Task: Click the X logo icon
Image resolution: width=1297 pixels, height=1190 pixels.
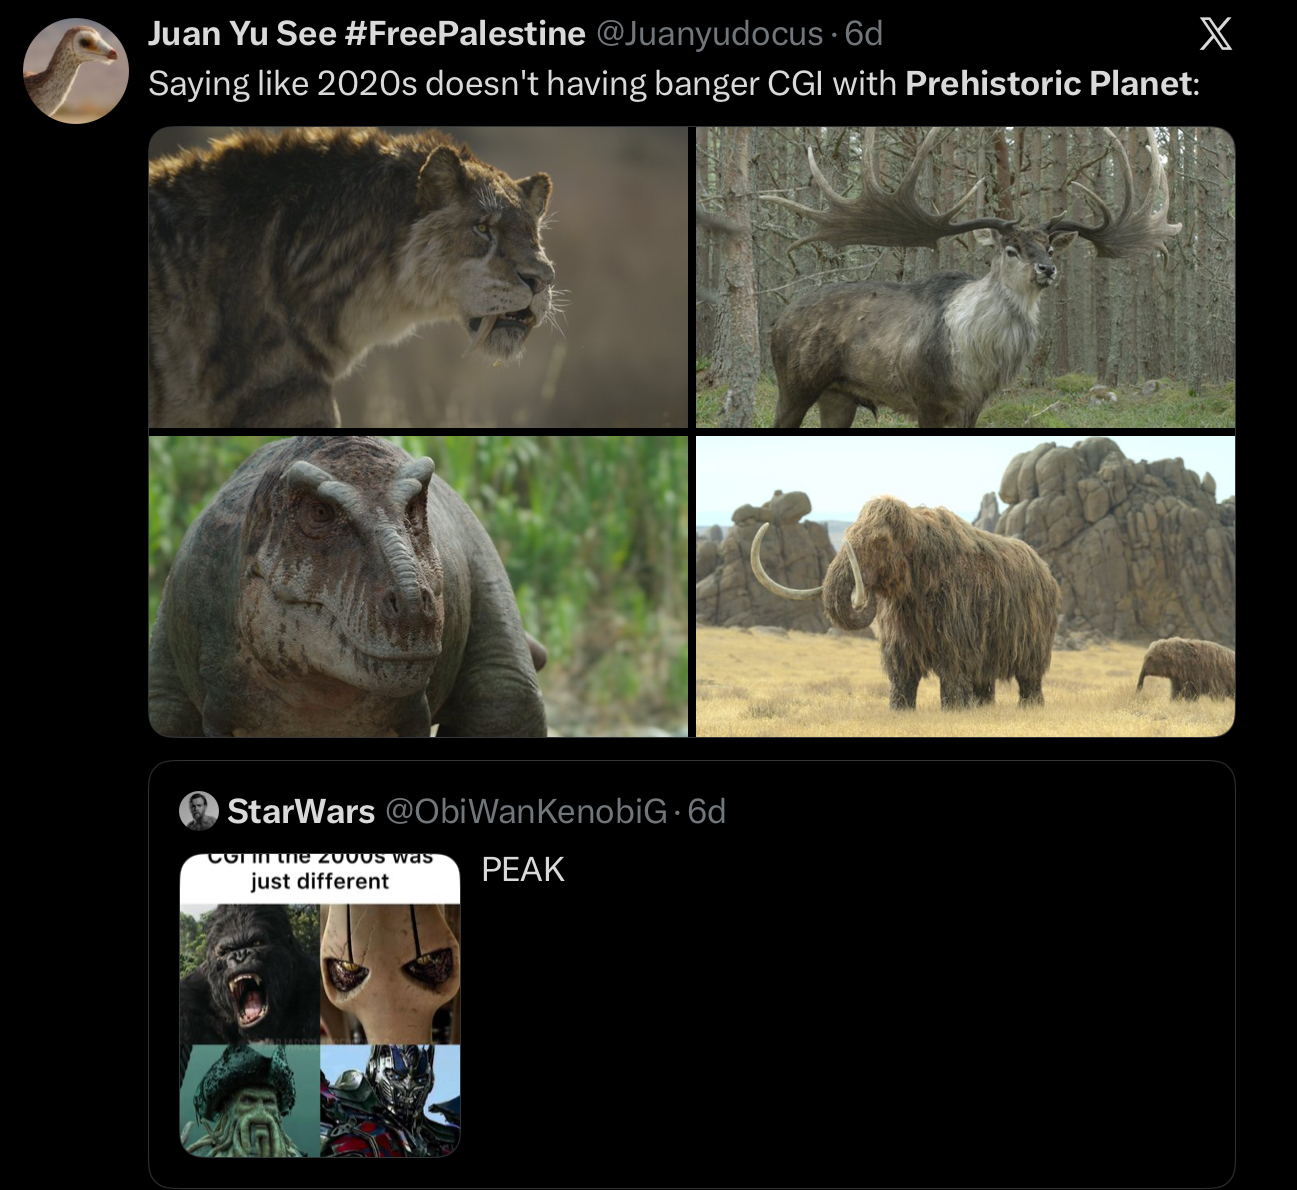Action: pos(1215,35)
